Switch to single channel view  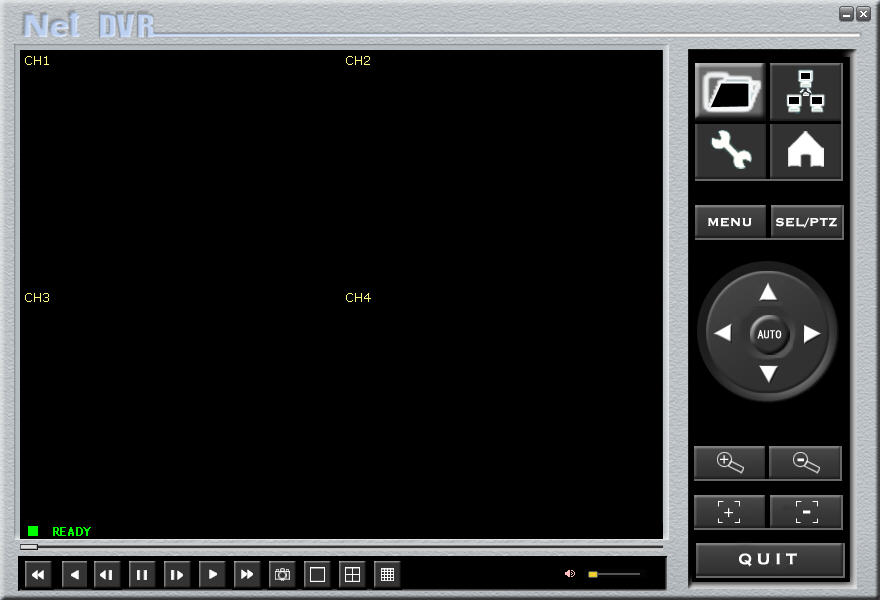pyautogui.click(x=317, y=575)
